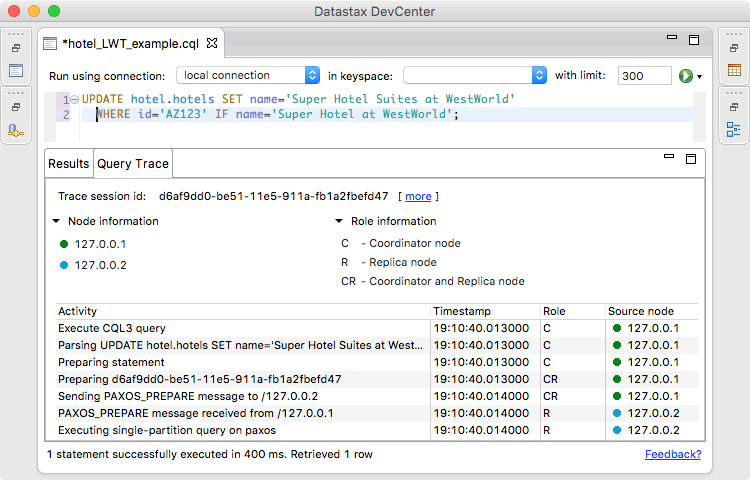Select the Query Trace tab
The width and height of the screenshot is (750, 480).
(132, 164)
